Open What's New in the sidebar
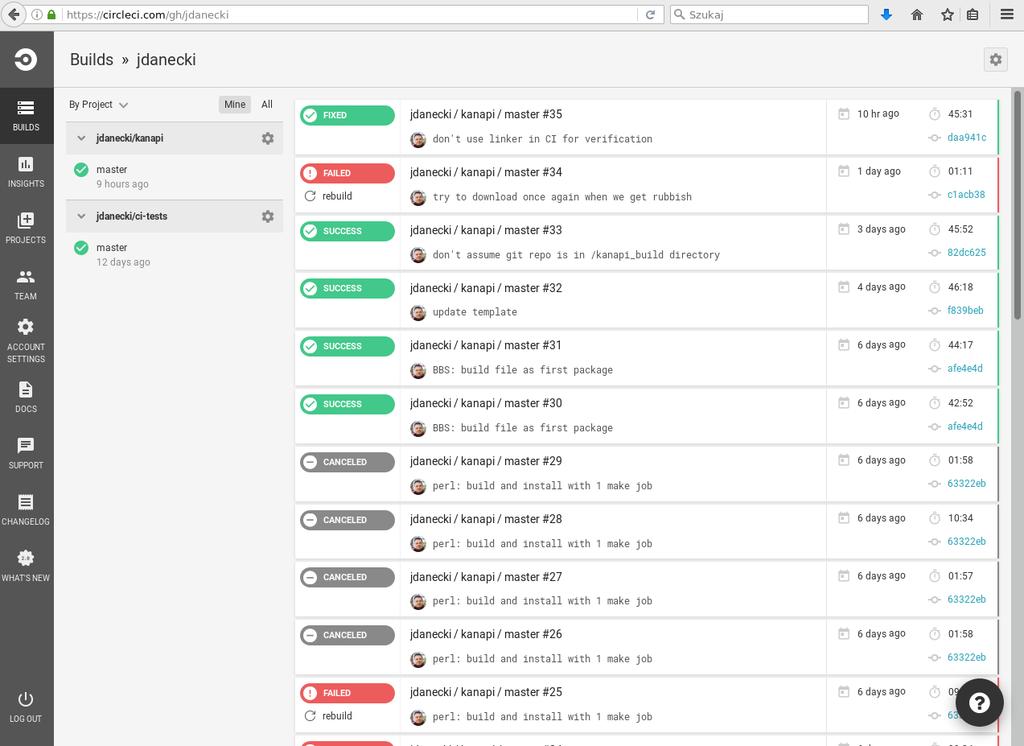The width and height of the screenshot is (1024, 746). pyautogui.click(x=26, y=566)
